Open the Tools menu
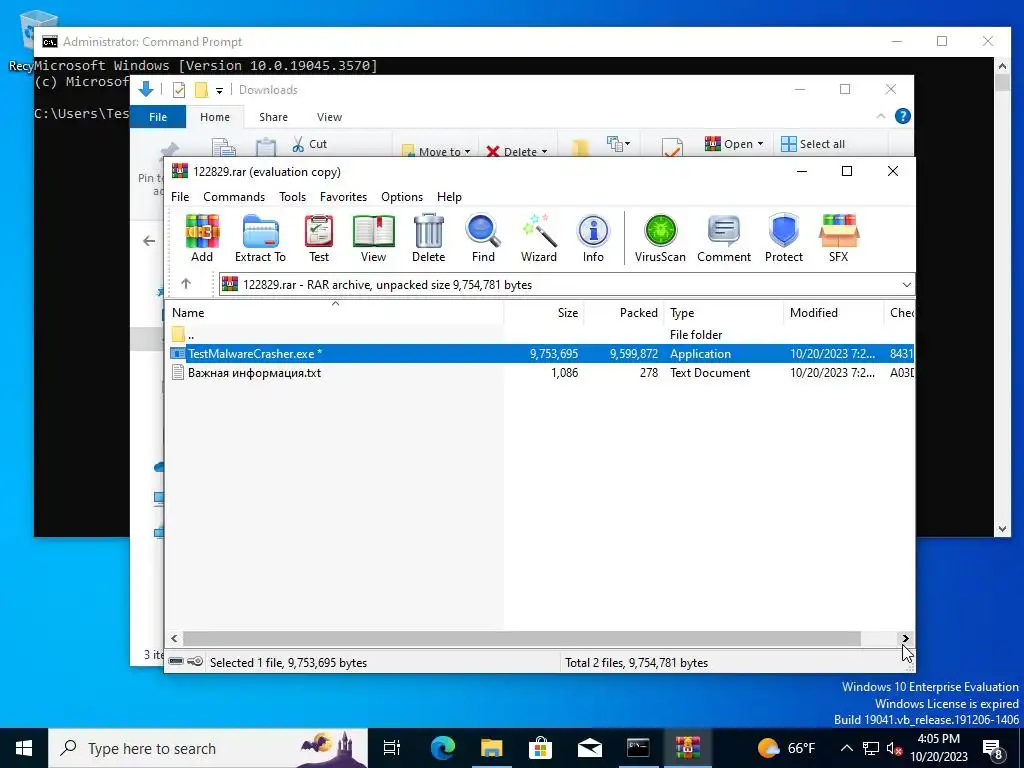 [x=293, y=197]
